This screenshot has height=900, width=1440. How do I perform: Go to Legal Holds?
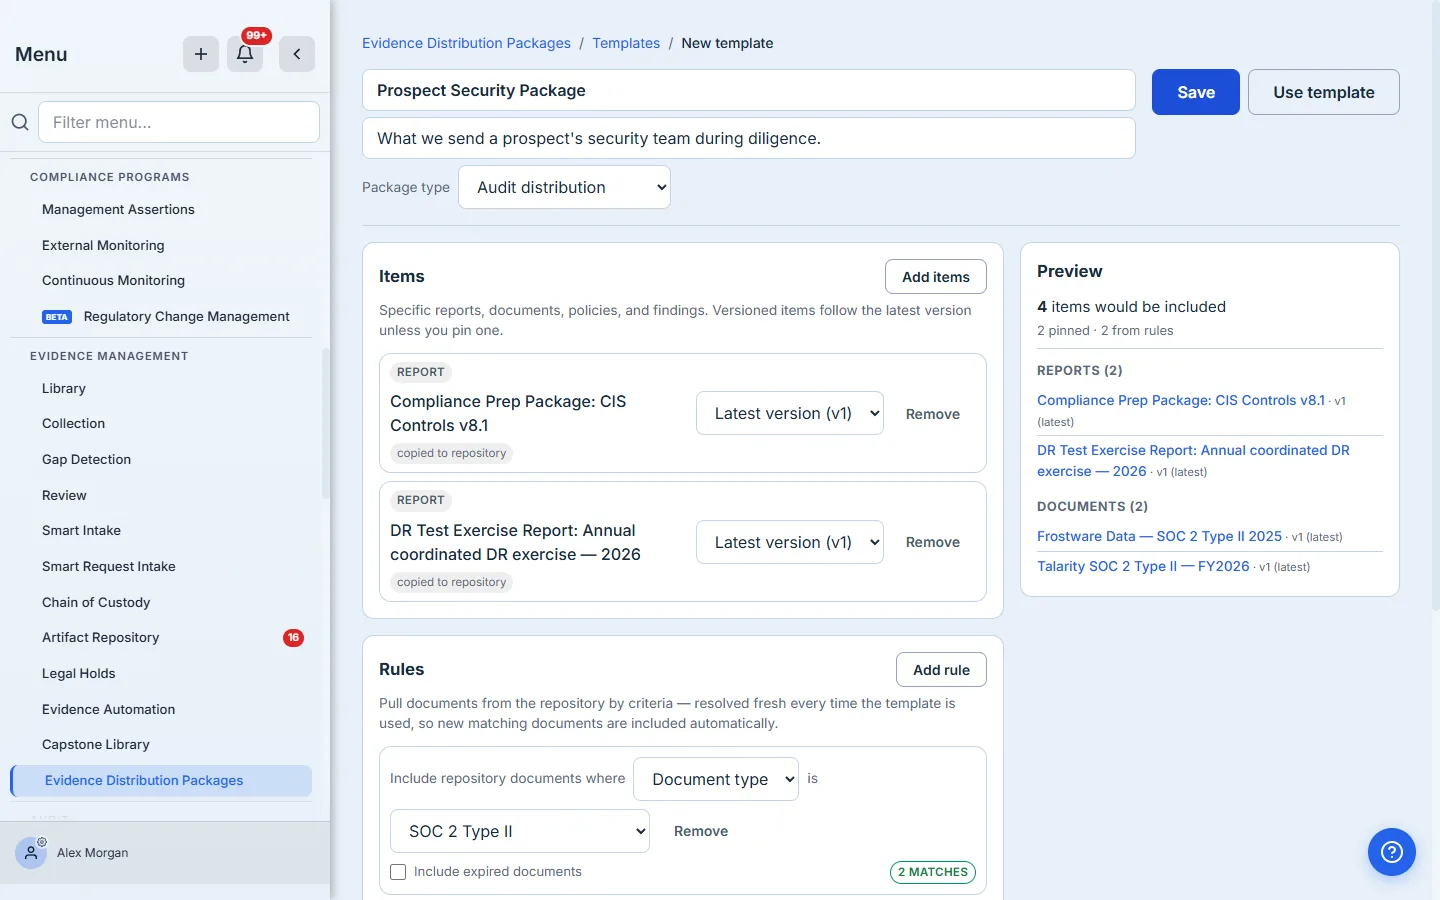[x=78, y=674]
